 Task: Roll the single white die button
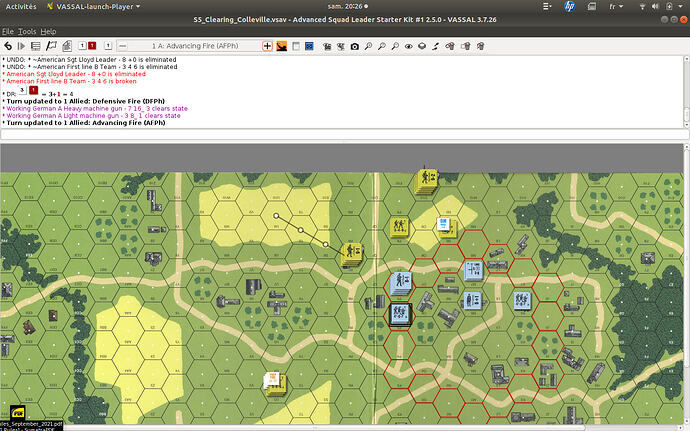point(108,46)
